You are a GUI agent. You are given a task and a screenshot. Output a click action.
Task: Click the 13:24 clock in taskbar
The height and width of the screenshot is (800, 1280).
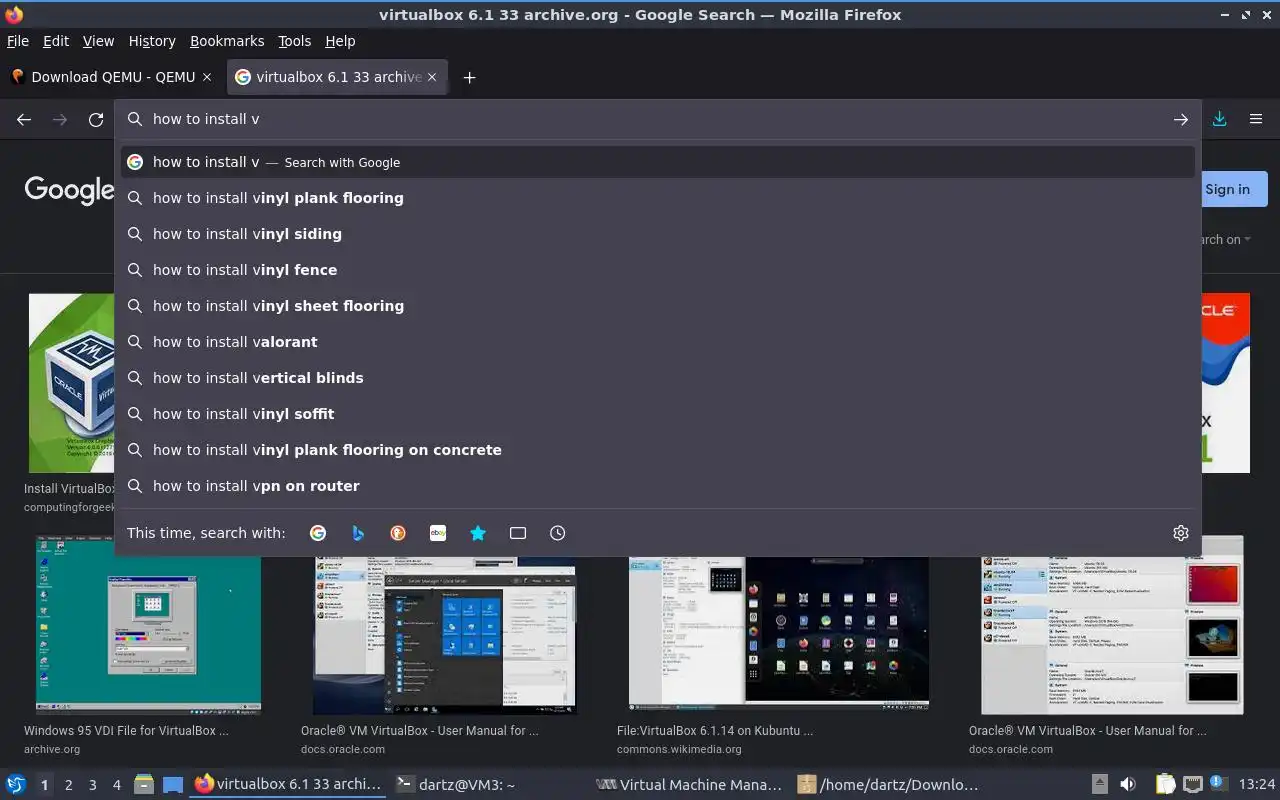[1257, 785]
